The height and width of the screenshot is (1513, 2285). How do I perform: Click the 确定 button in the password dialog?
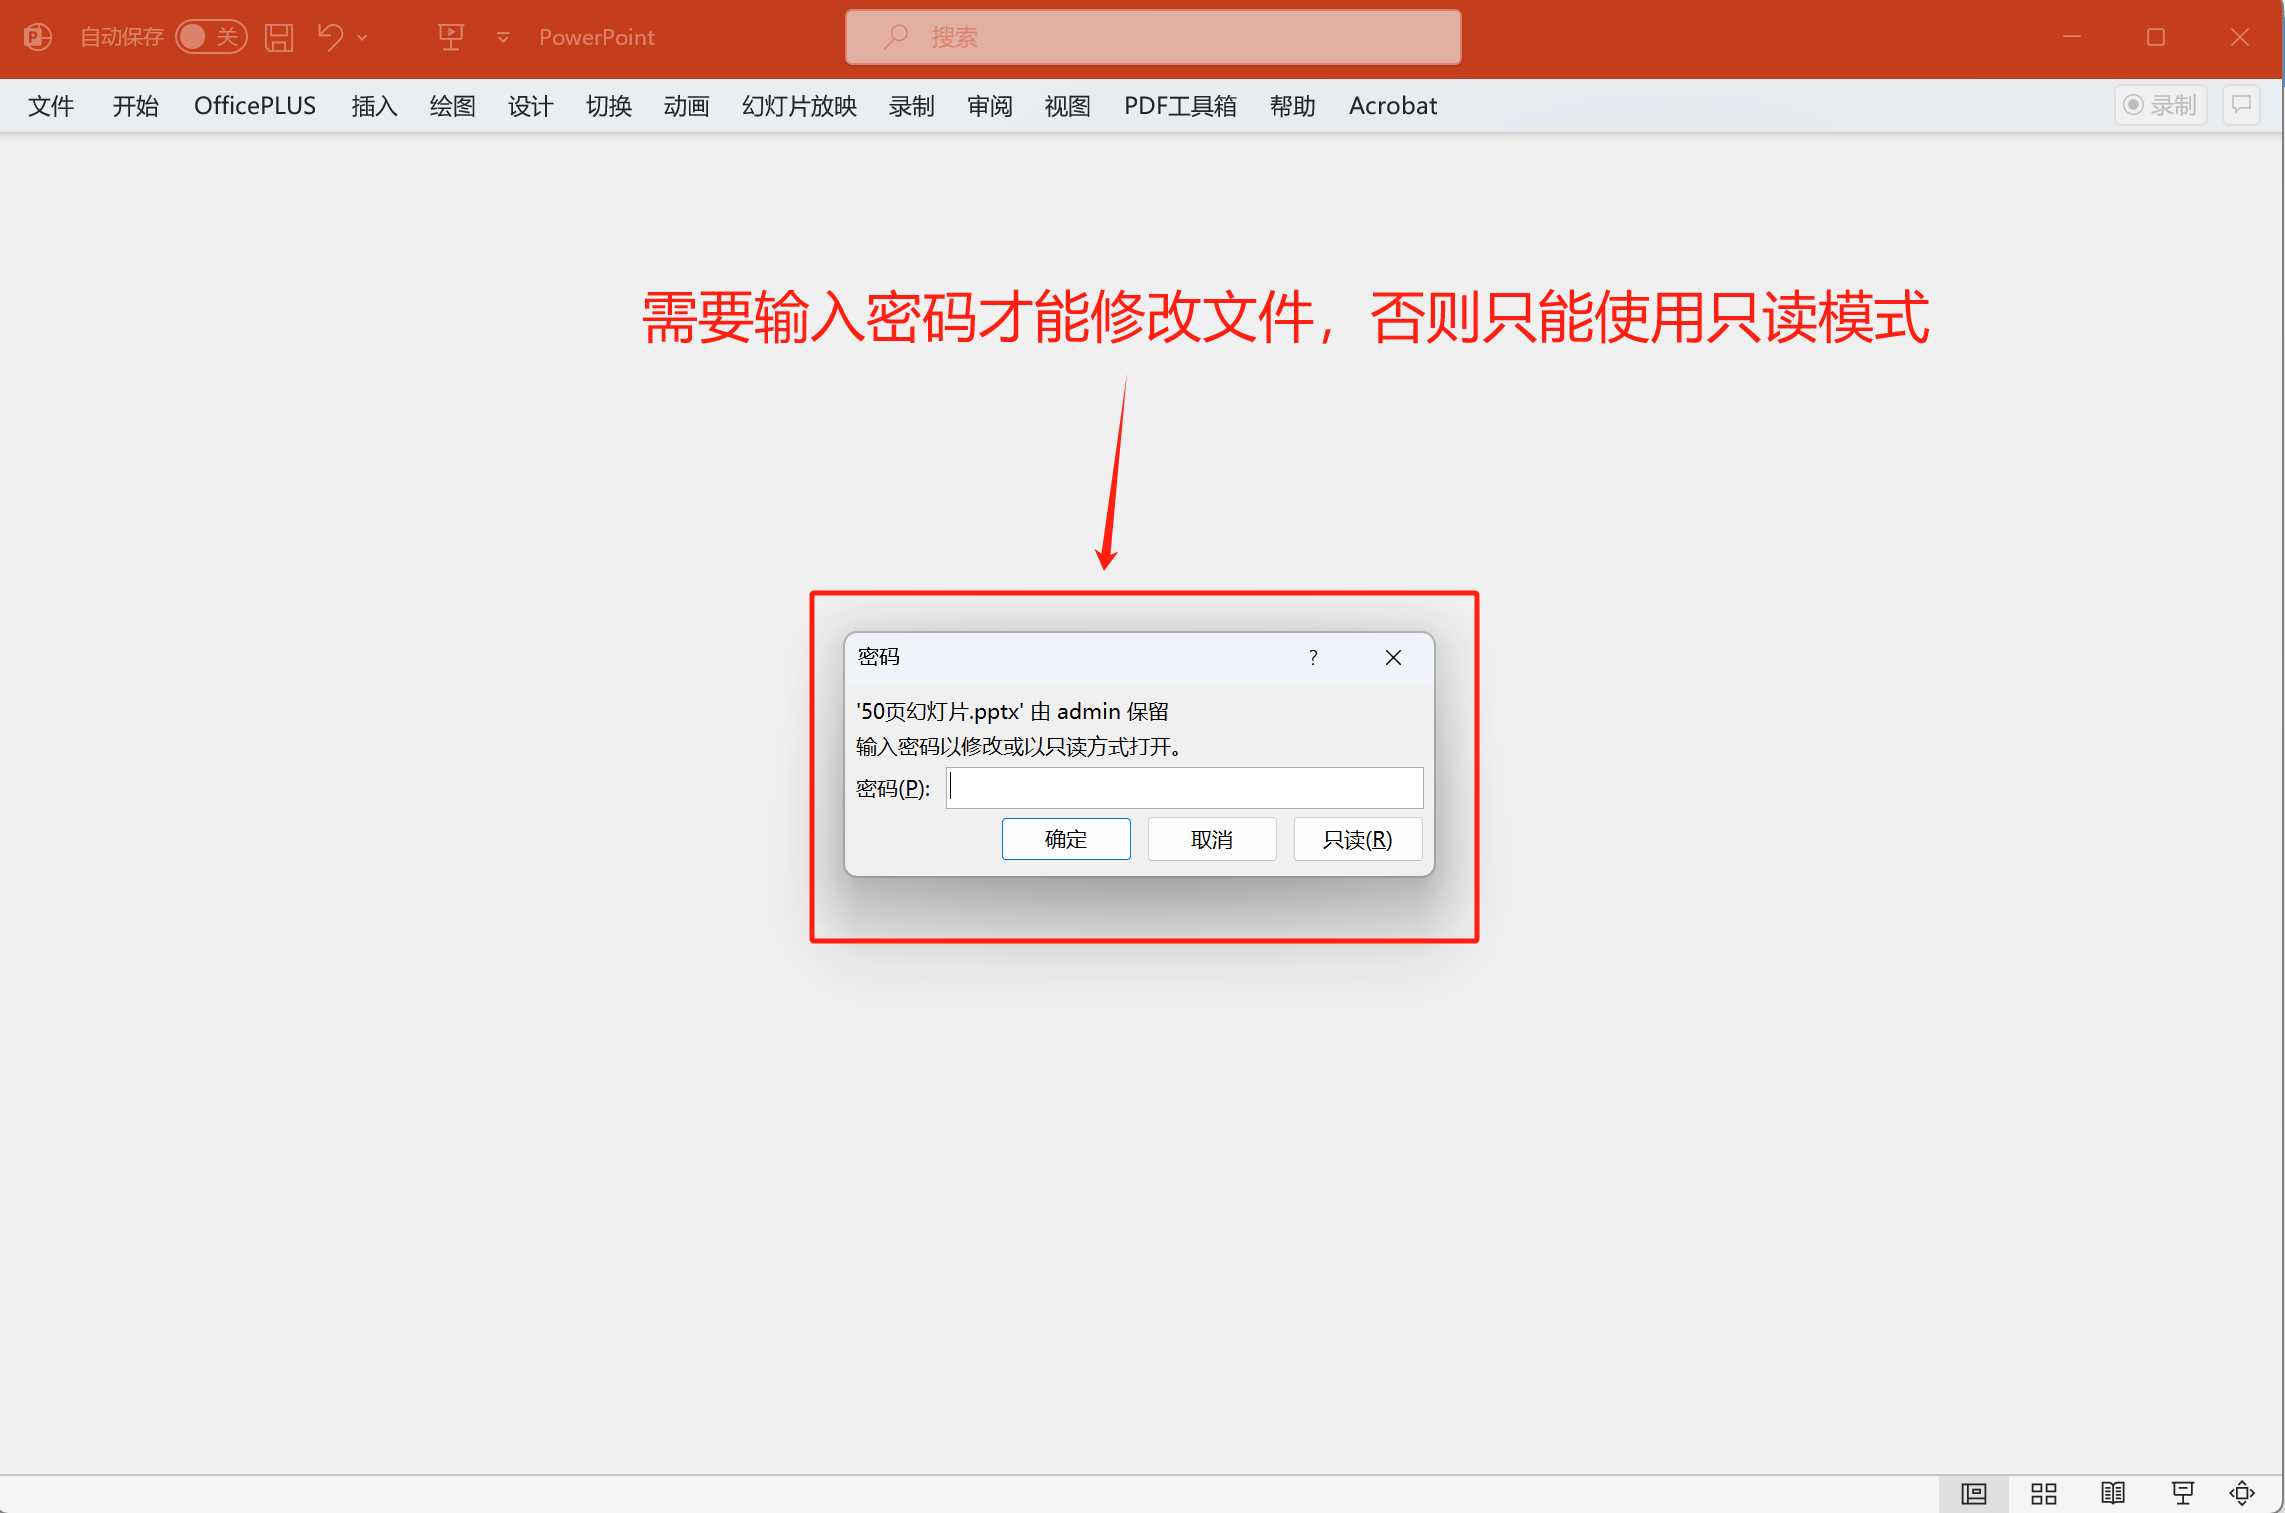[x=1065, y=839]
